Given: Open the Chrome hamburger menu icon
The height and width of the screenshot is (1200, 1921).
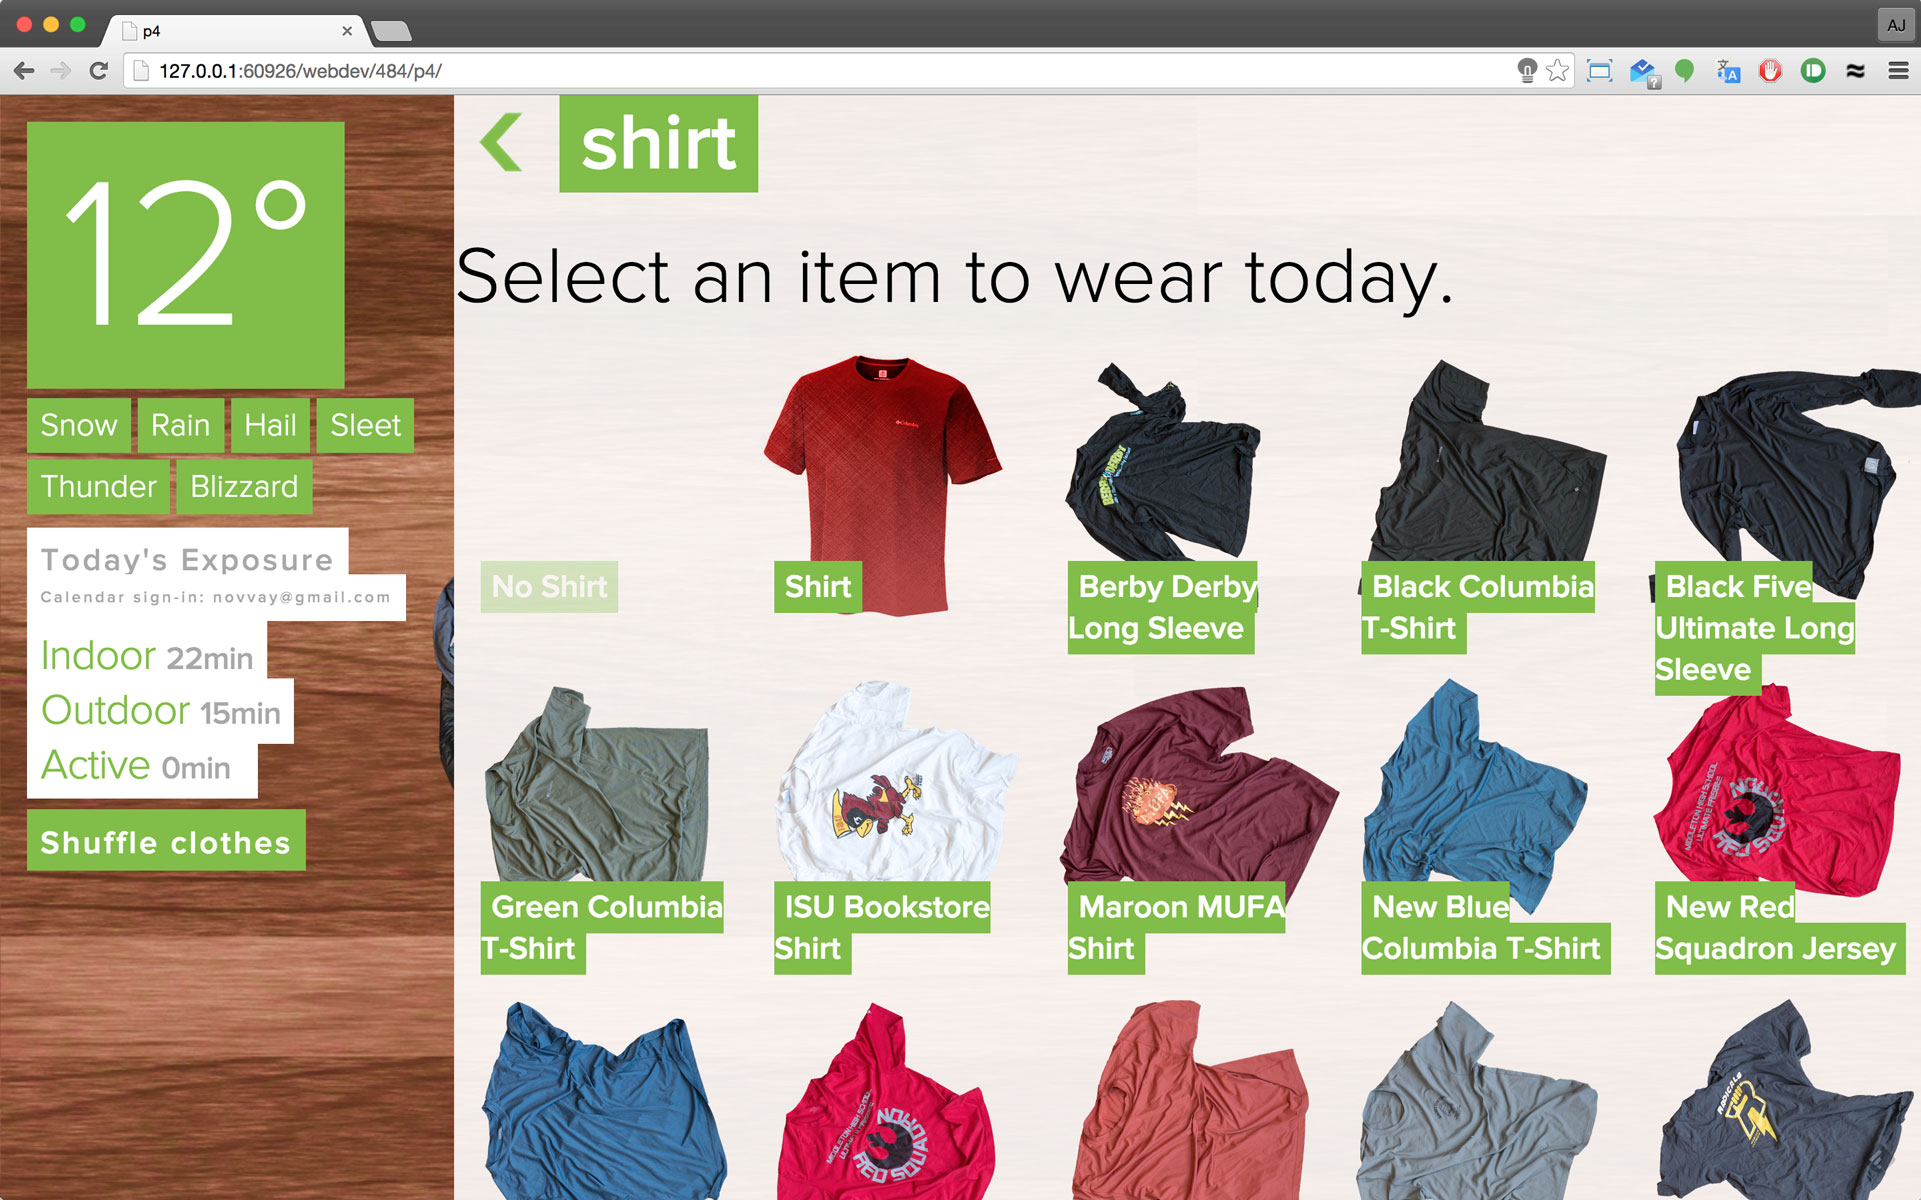Looking at the screenshot, I should (1898, 71).
